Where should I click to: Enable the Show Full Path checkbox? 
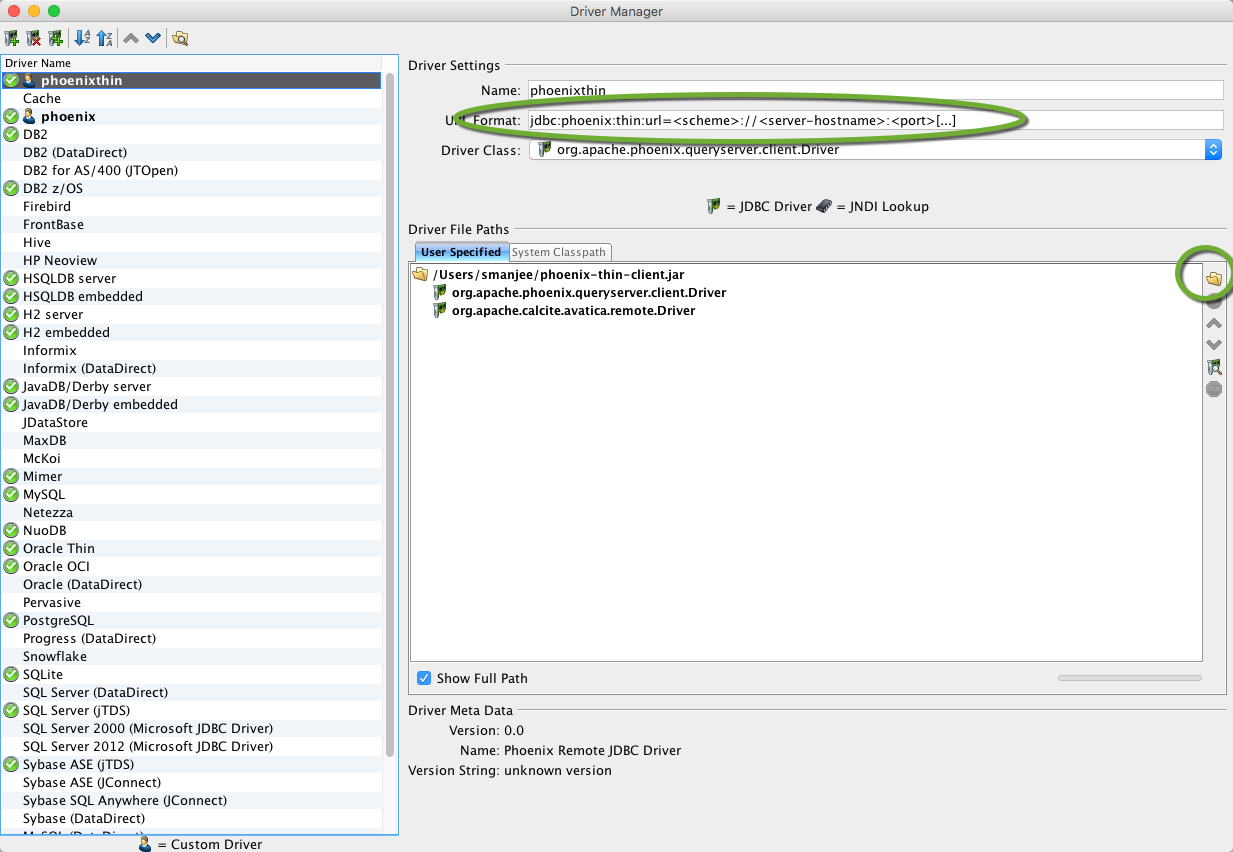tap(424, 678)
